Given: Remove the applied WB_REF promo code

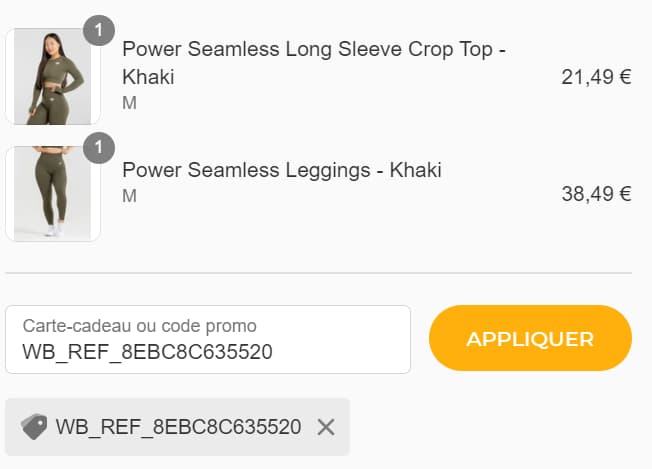Looking at the screenshot, I should [x=325, y=427].
